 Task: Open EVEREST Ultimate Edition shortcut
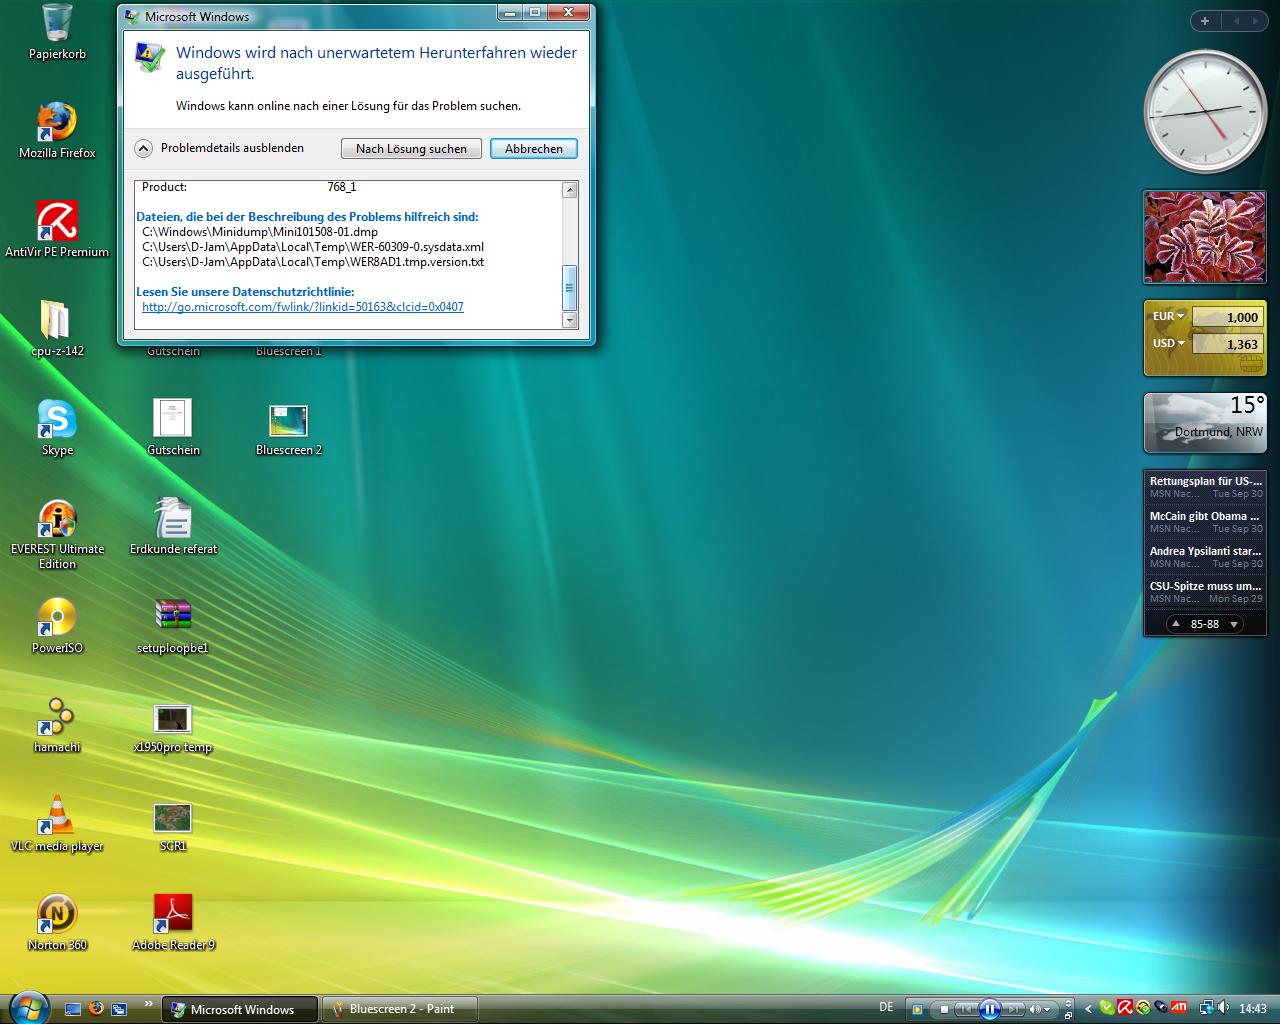click(57, 534)
